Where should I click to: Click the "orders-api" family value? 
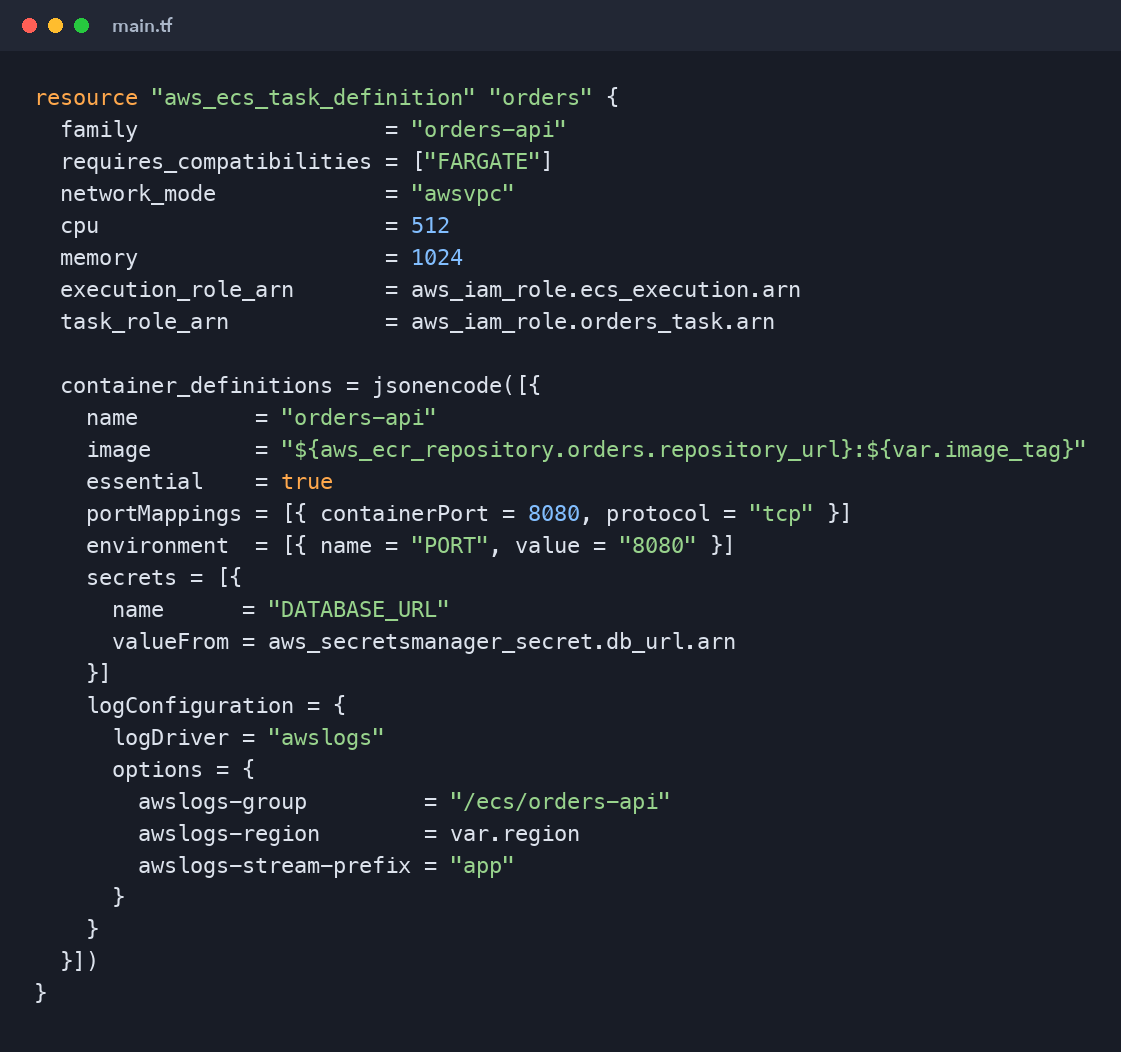pyautogui.click(x=489, y=129)
